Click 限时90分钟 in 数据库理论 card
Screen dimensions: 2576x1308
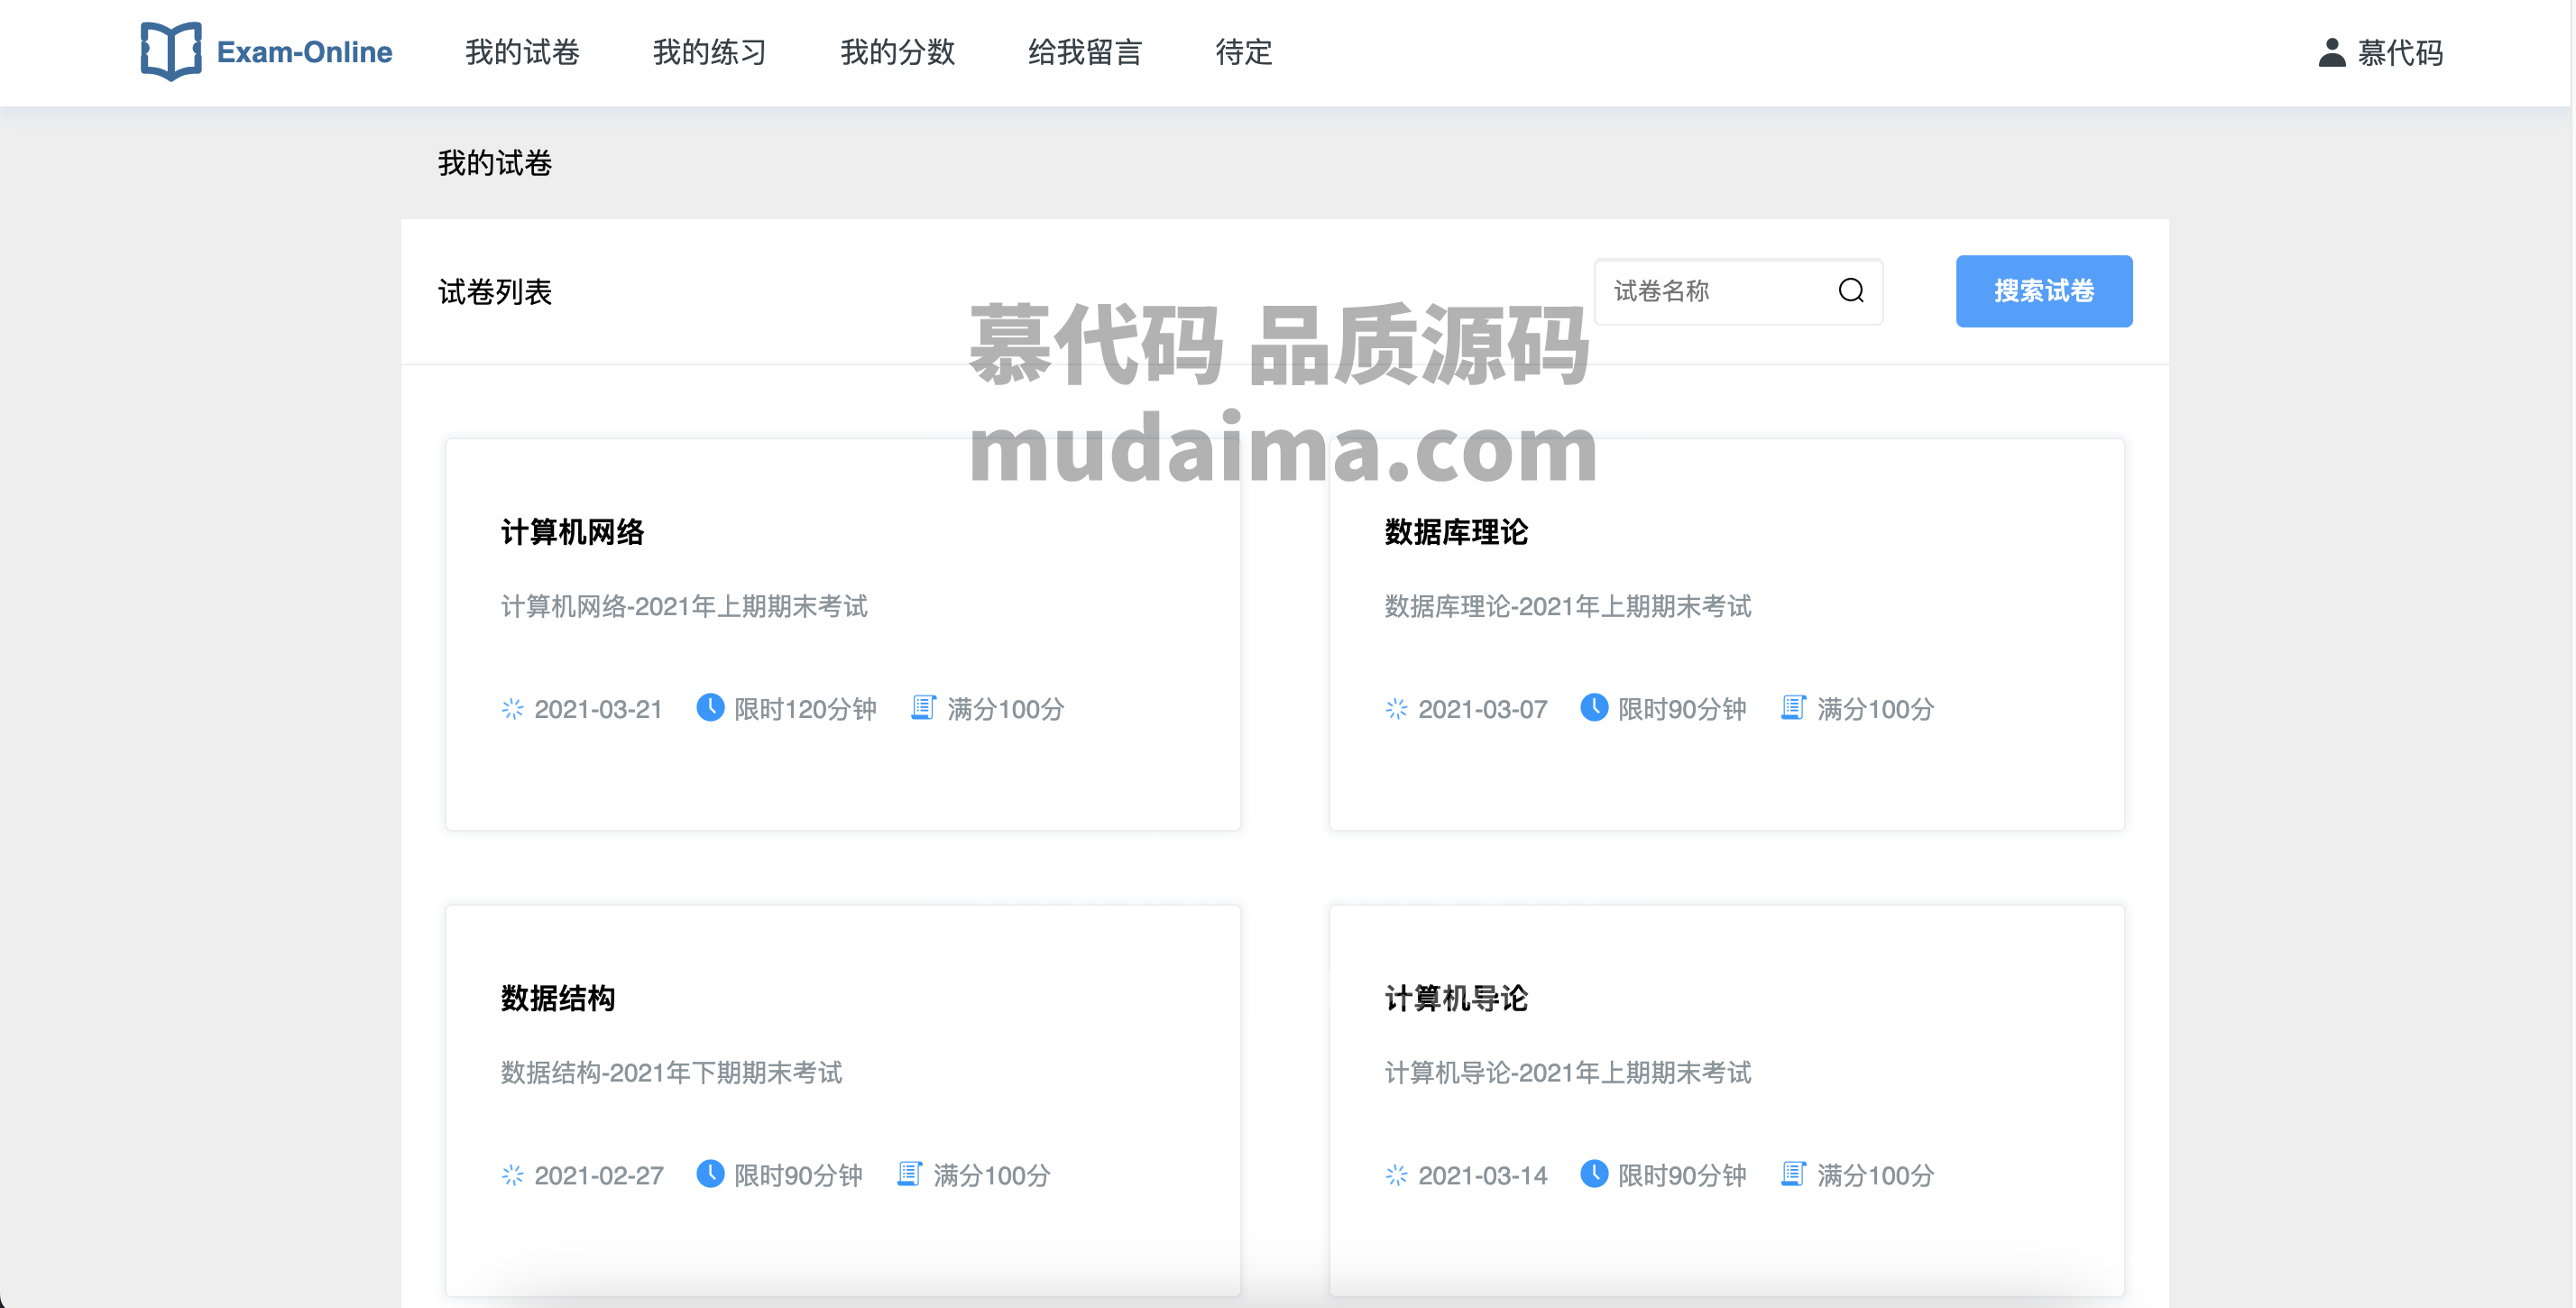pos(1682,710)
